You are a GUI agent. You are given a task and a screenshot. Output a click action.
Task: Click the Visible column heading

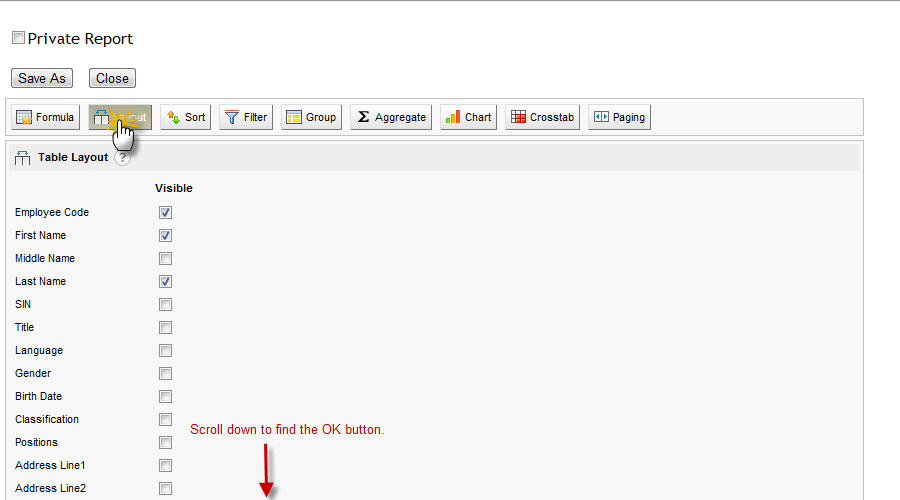[x=174, y=188]
